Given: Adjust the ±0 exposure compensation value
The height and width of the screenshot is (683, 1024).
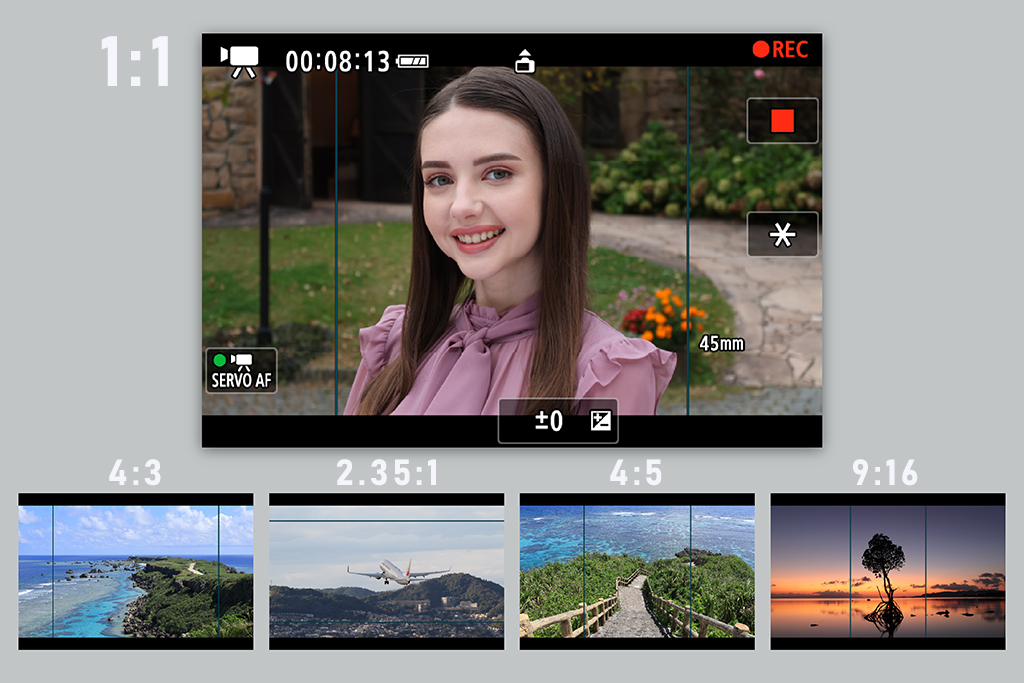Looking at the screenshot, I should [x=548, y=422].
